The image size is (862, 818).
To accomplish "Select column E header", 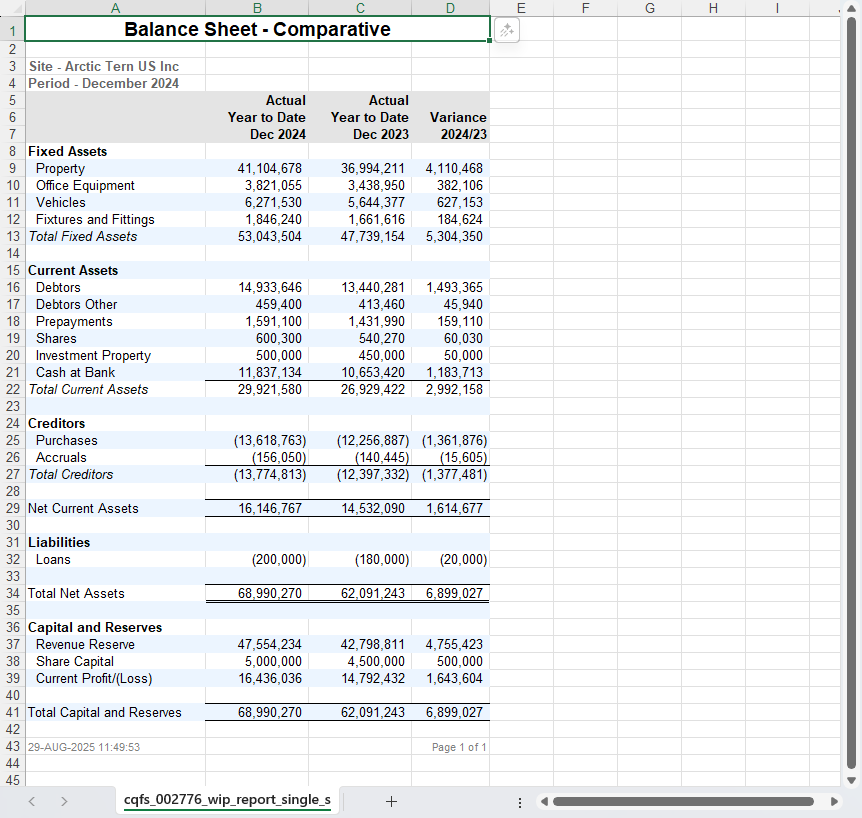I will point(521,8).
